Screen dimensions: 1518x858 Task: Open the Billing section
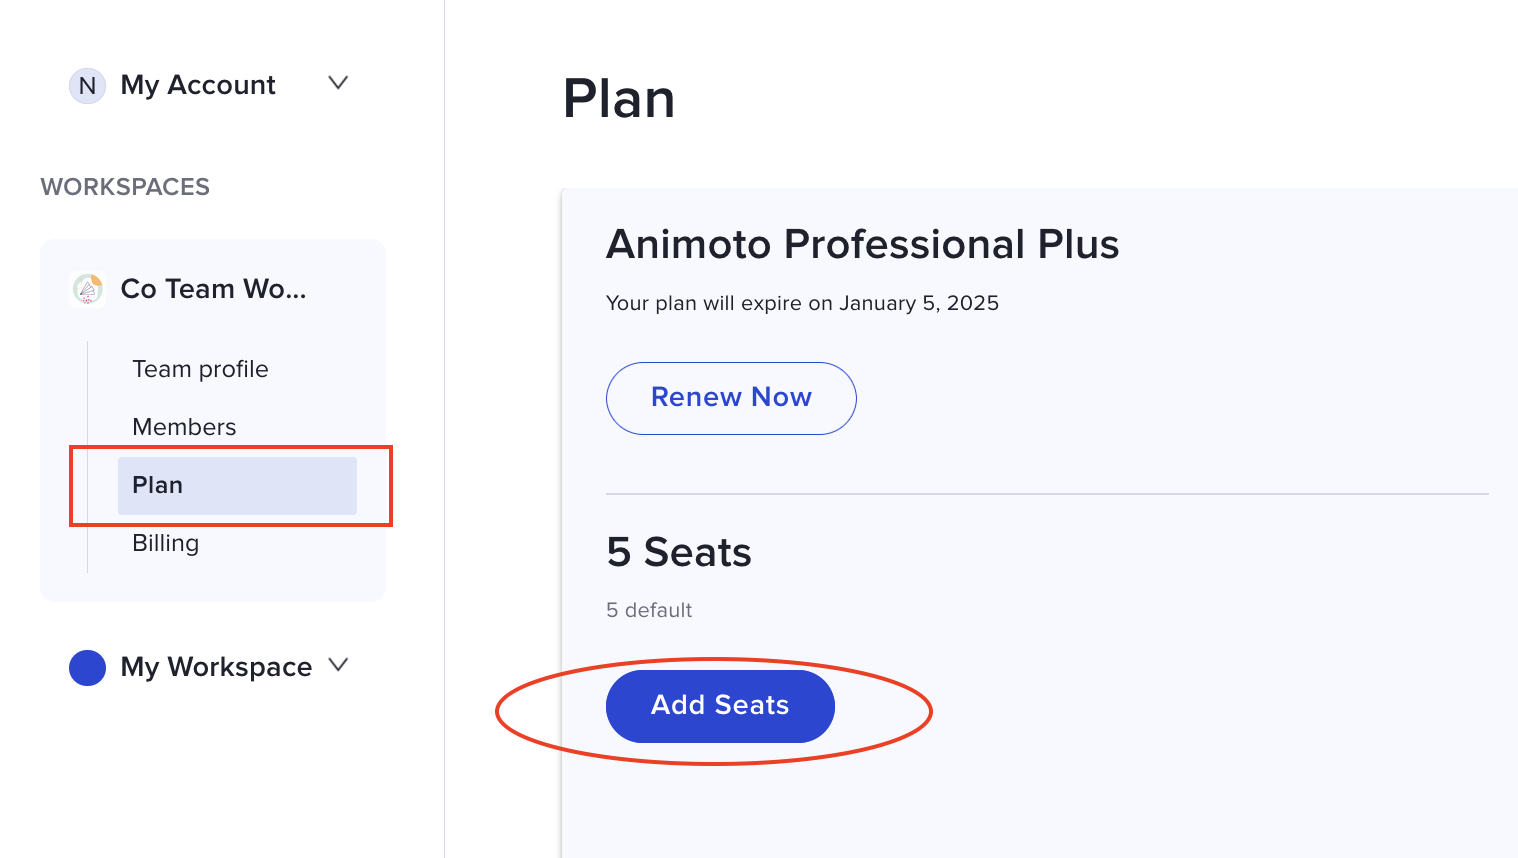(165, 543)
